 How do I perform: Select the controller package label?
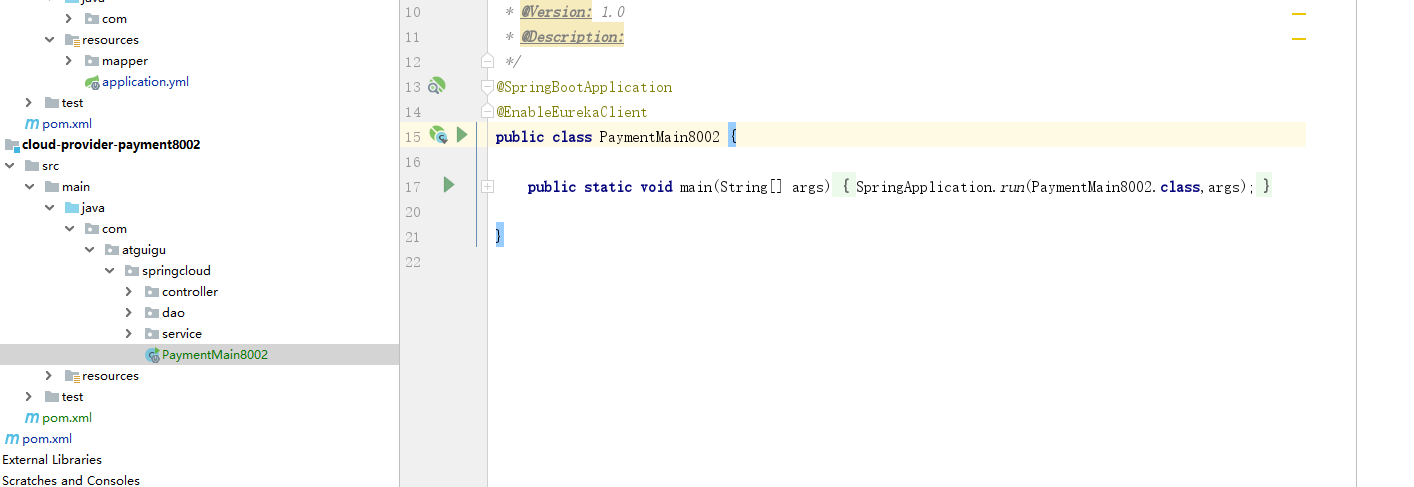(x=190, y=292)
